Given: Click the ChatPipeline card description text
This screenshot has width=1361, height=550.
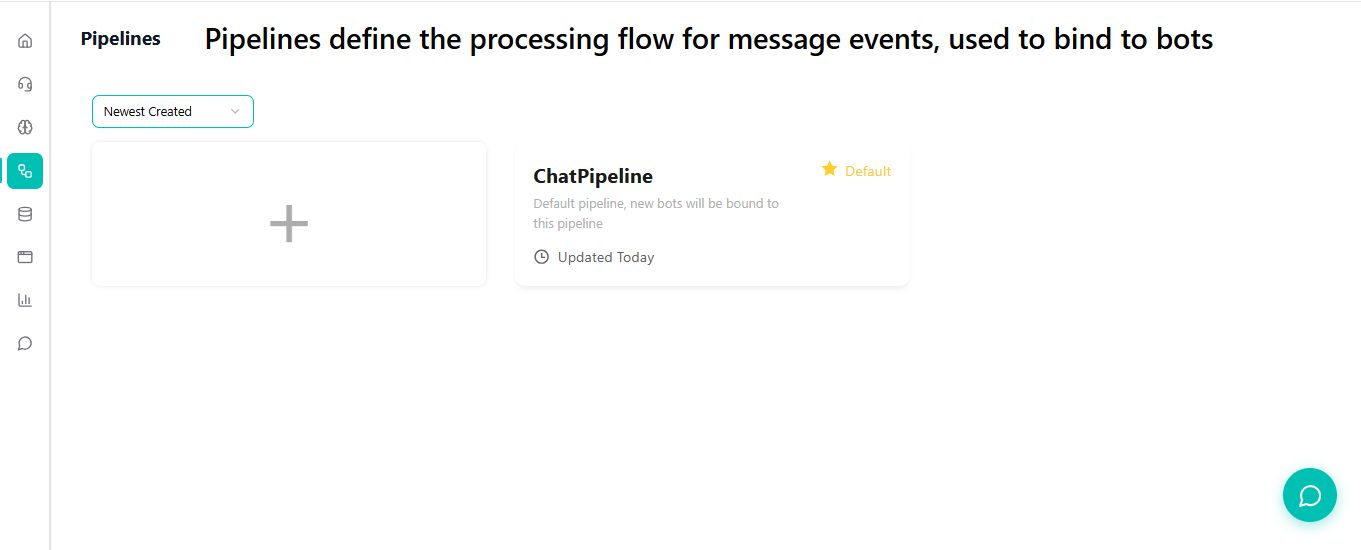Looking at the screenshot, I should [x=656, y=213].
